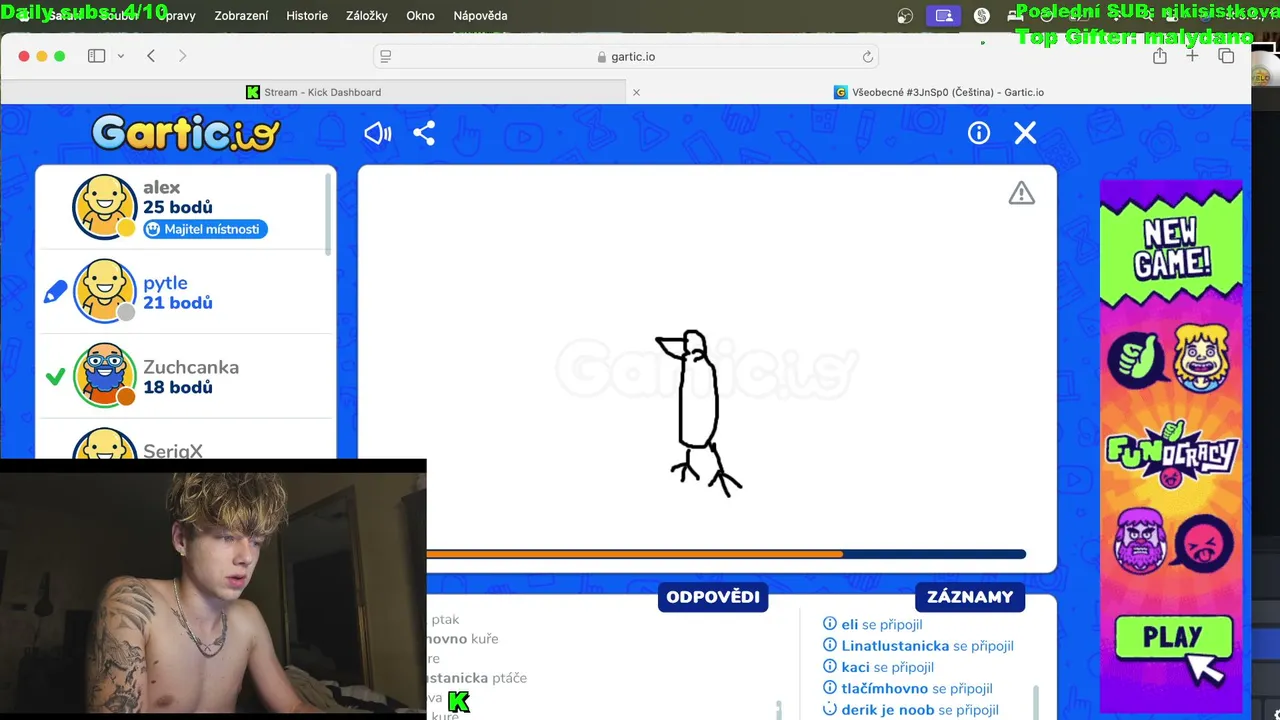This screenshot has height=720, width=1280.
Task: Click the ZÁZNAMY panel header
Action: 970,597
